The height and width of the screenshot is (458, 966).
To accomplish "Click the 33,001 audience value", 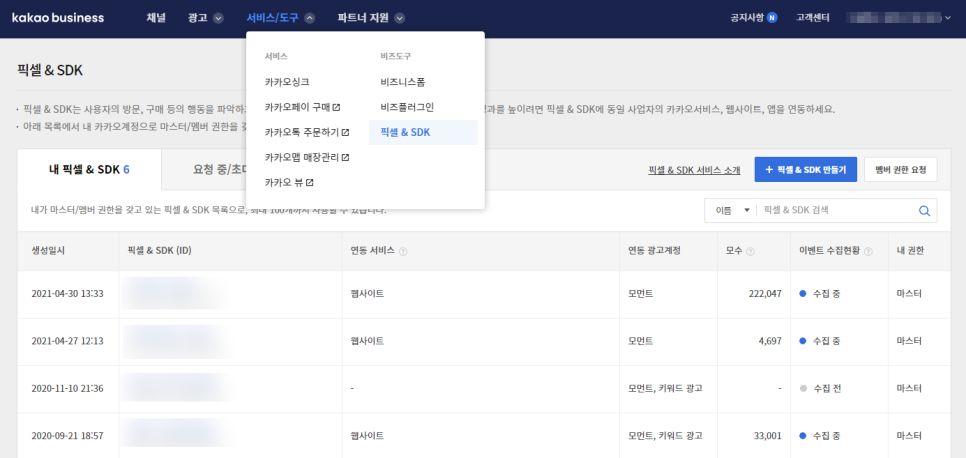I will (768, 436).
